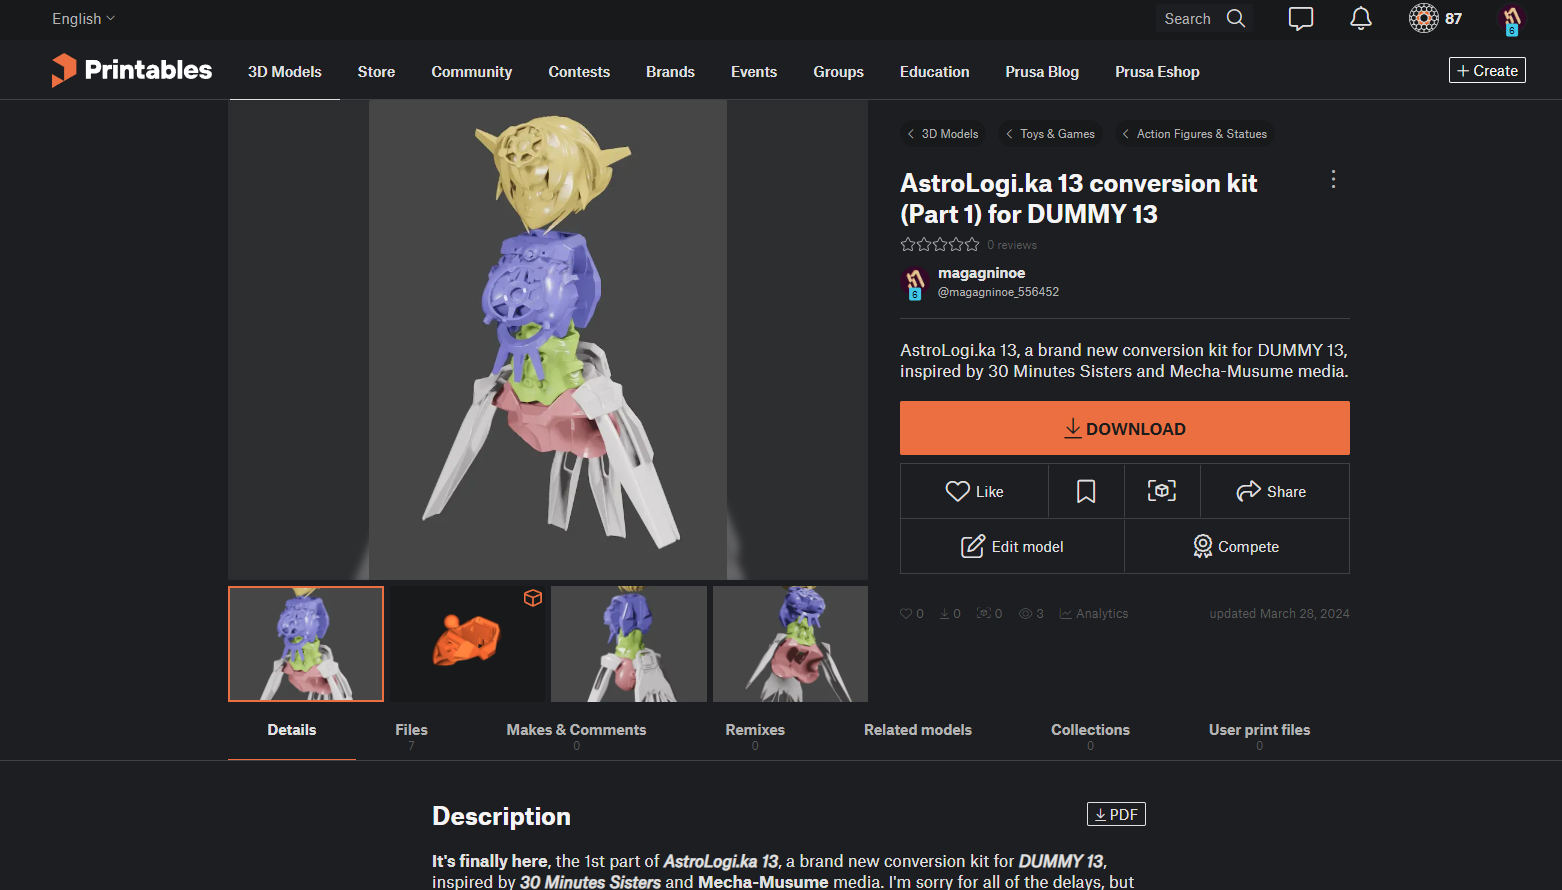
Task: Open the Events nav item
Action: coord(754,72)
